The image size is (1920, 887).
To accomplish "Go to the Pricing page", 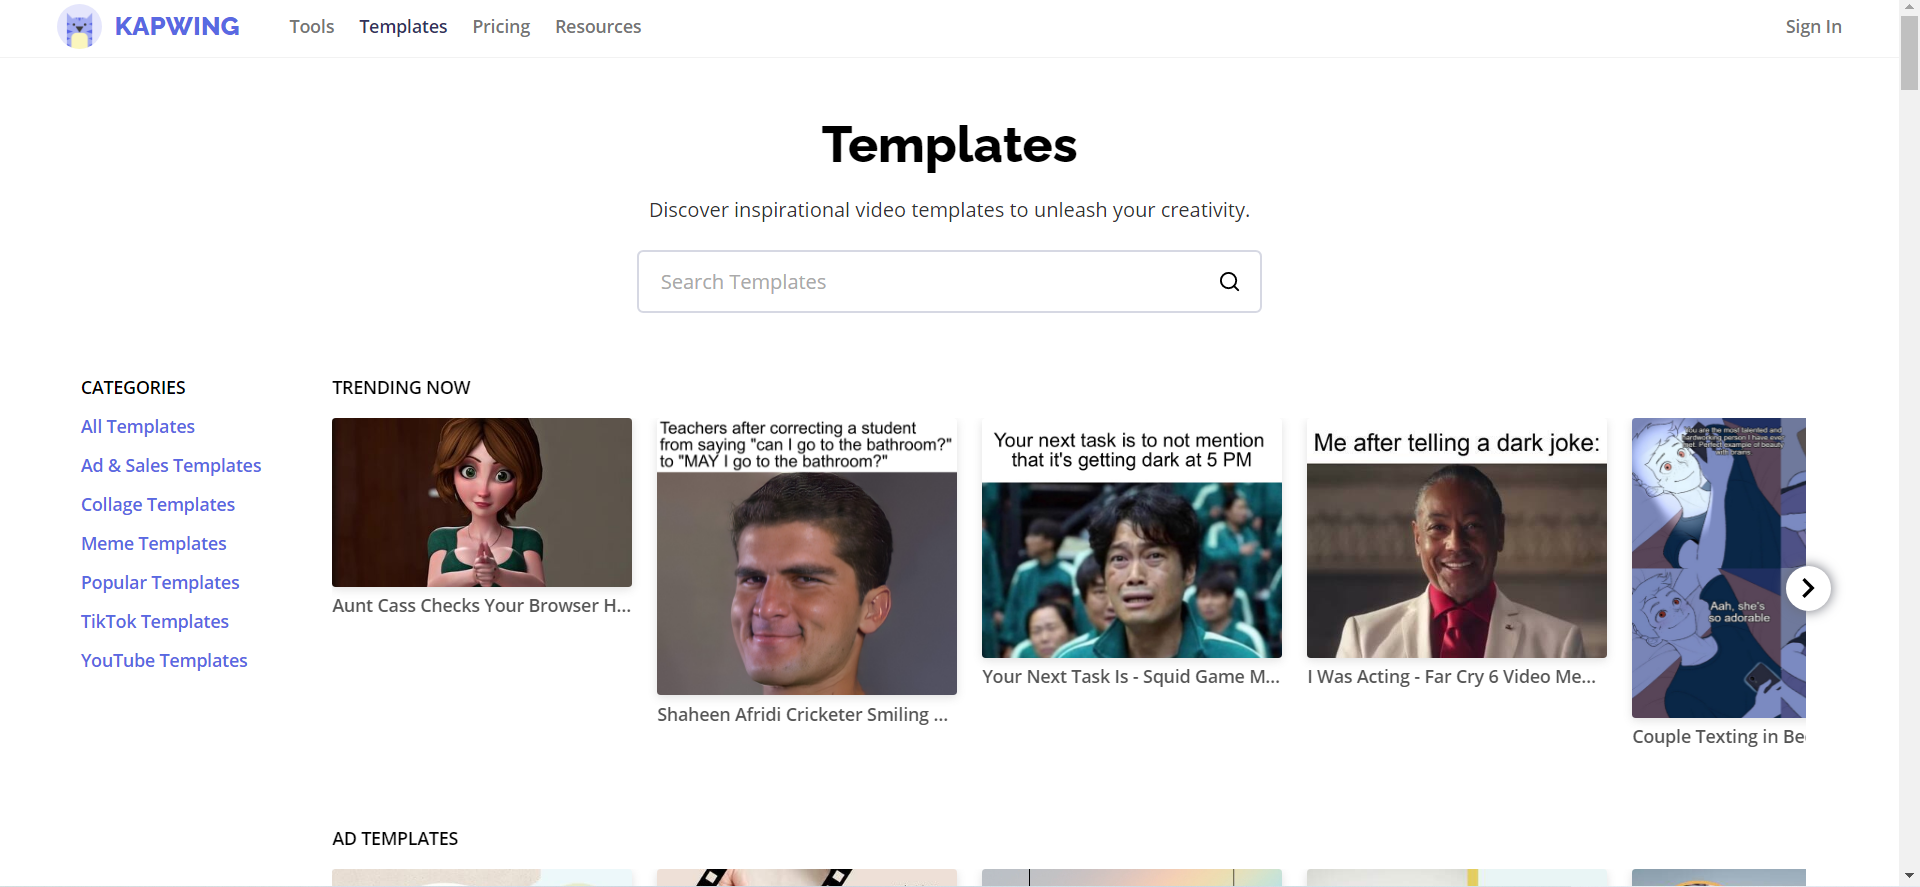I will [x=501, y=27].
